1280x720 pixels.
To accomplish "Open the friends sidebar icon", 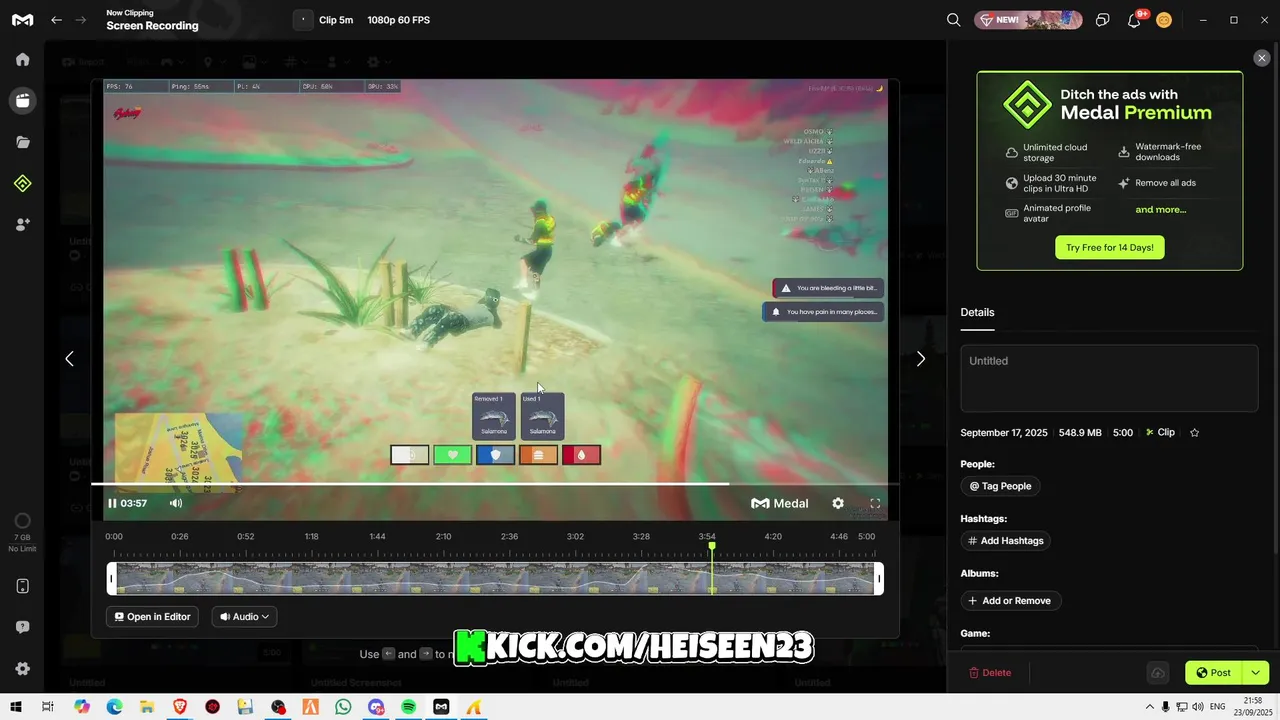I will (x=22, y=225).
